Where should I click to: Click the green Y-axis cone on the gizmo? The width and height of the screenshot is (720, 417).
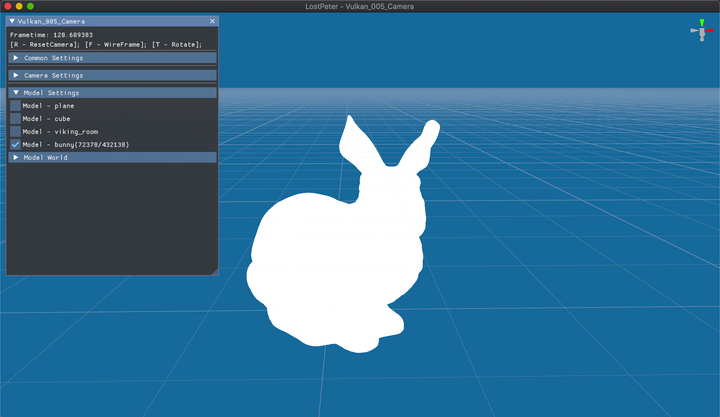pos(702,22)
